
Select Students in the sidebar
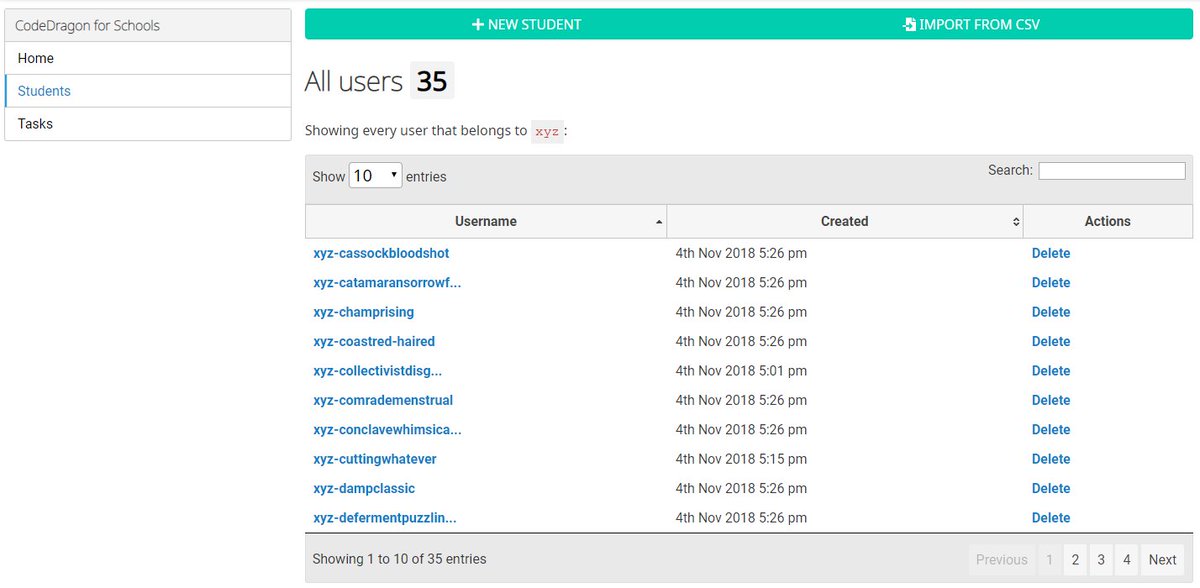tap(148, 91)
